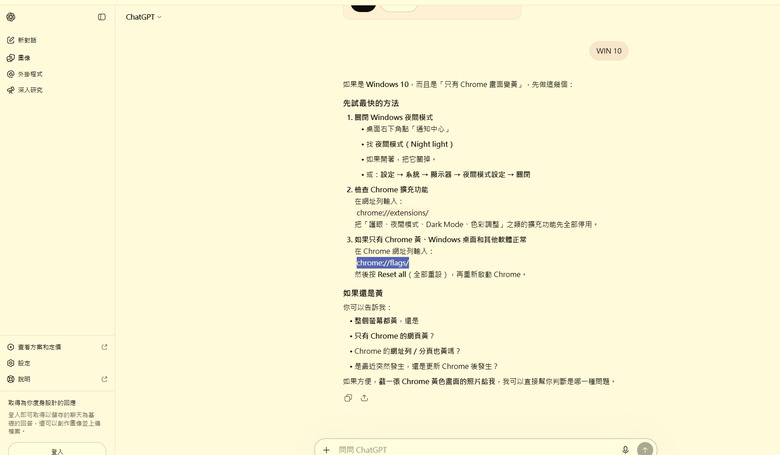This screenshot has height=455, width=780.
Task: Click the 截一張 Chrome 黃色畫面的照片 line
Action: coord(479,381)
